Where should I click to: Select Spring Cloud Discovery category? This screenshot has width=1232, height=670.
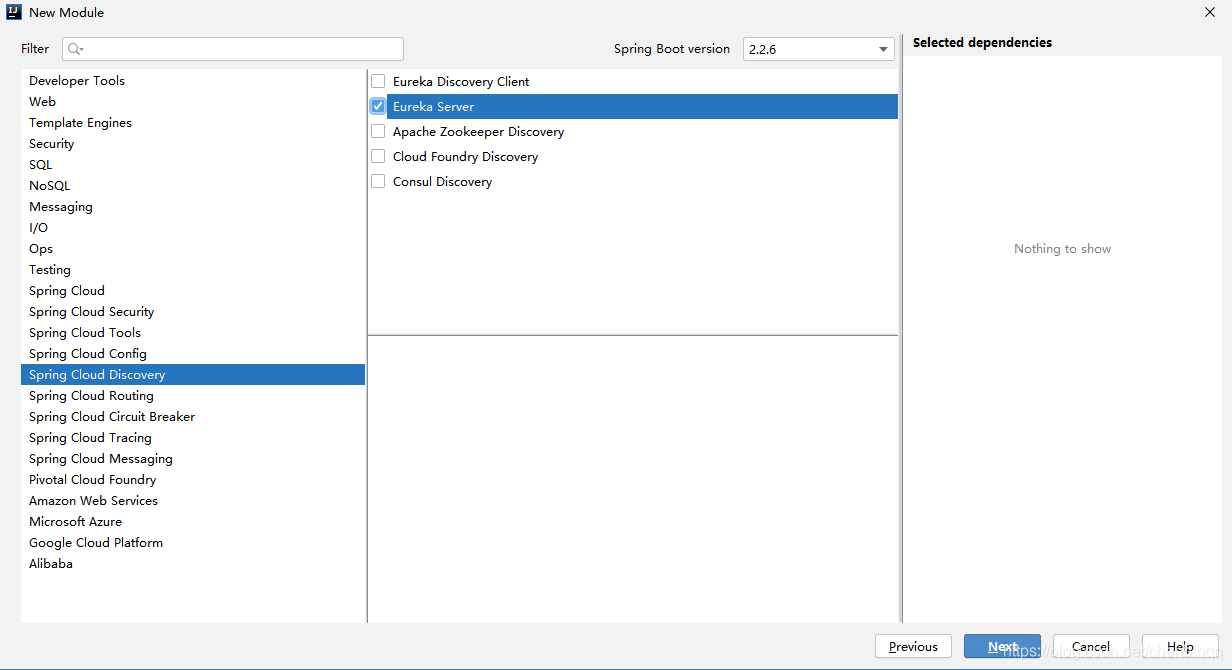tap(193, 375)
